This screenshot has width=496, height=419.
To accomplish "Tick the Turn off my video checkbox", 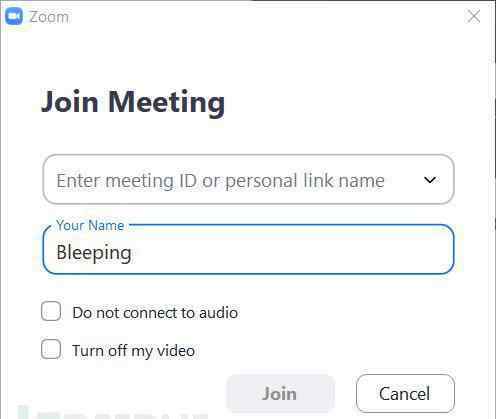I will click(x=51, y=349).
